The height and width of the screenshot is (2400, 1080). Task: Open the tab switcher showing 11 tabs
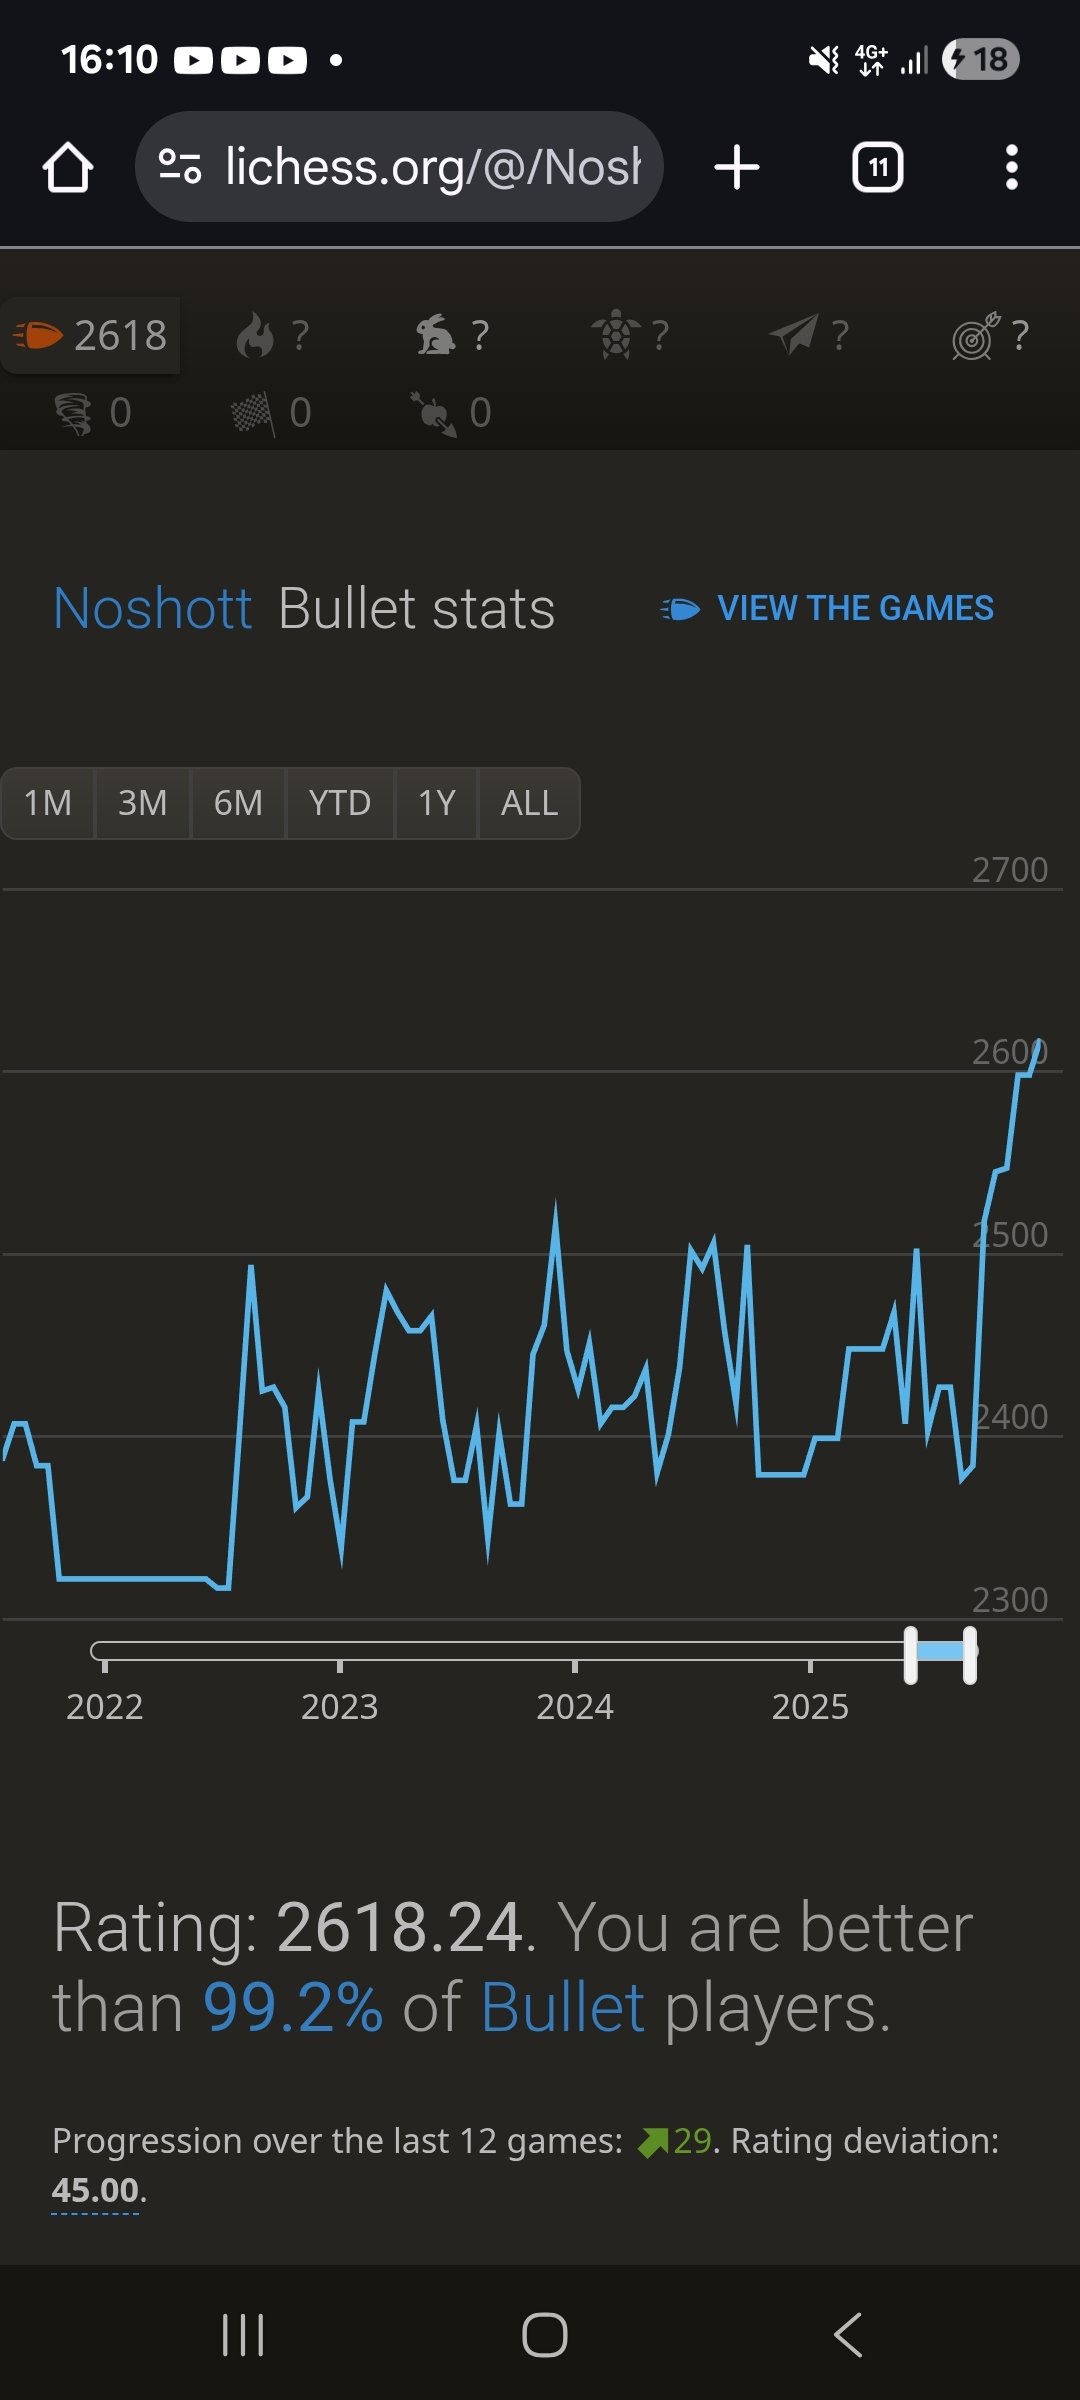877,167
